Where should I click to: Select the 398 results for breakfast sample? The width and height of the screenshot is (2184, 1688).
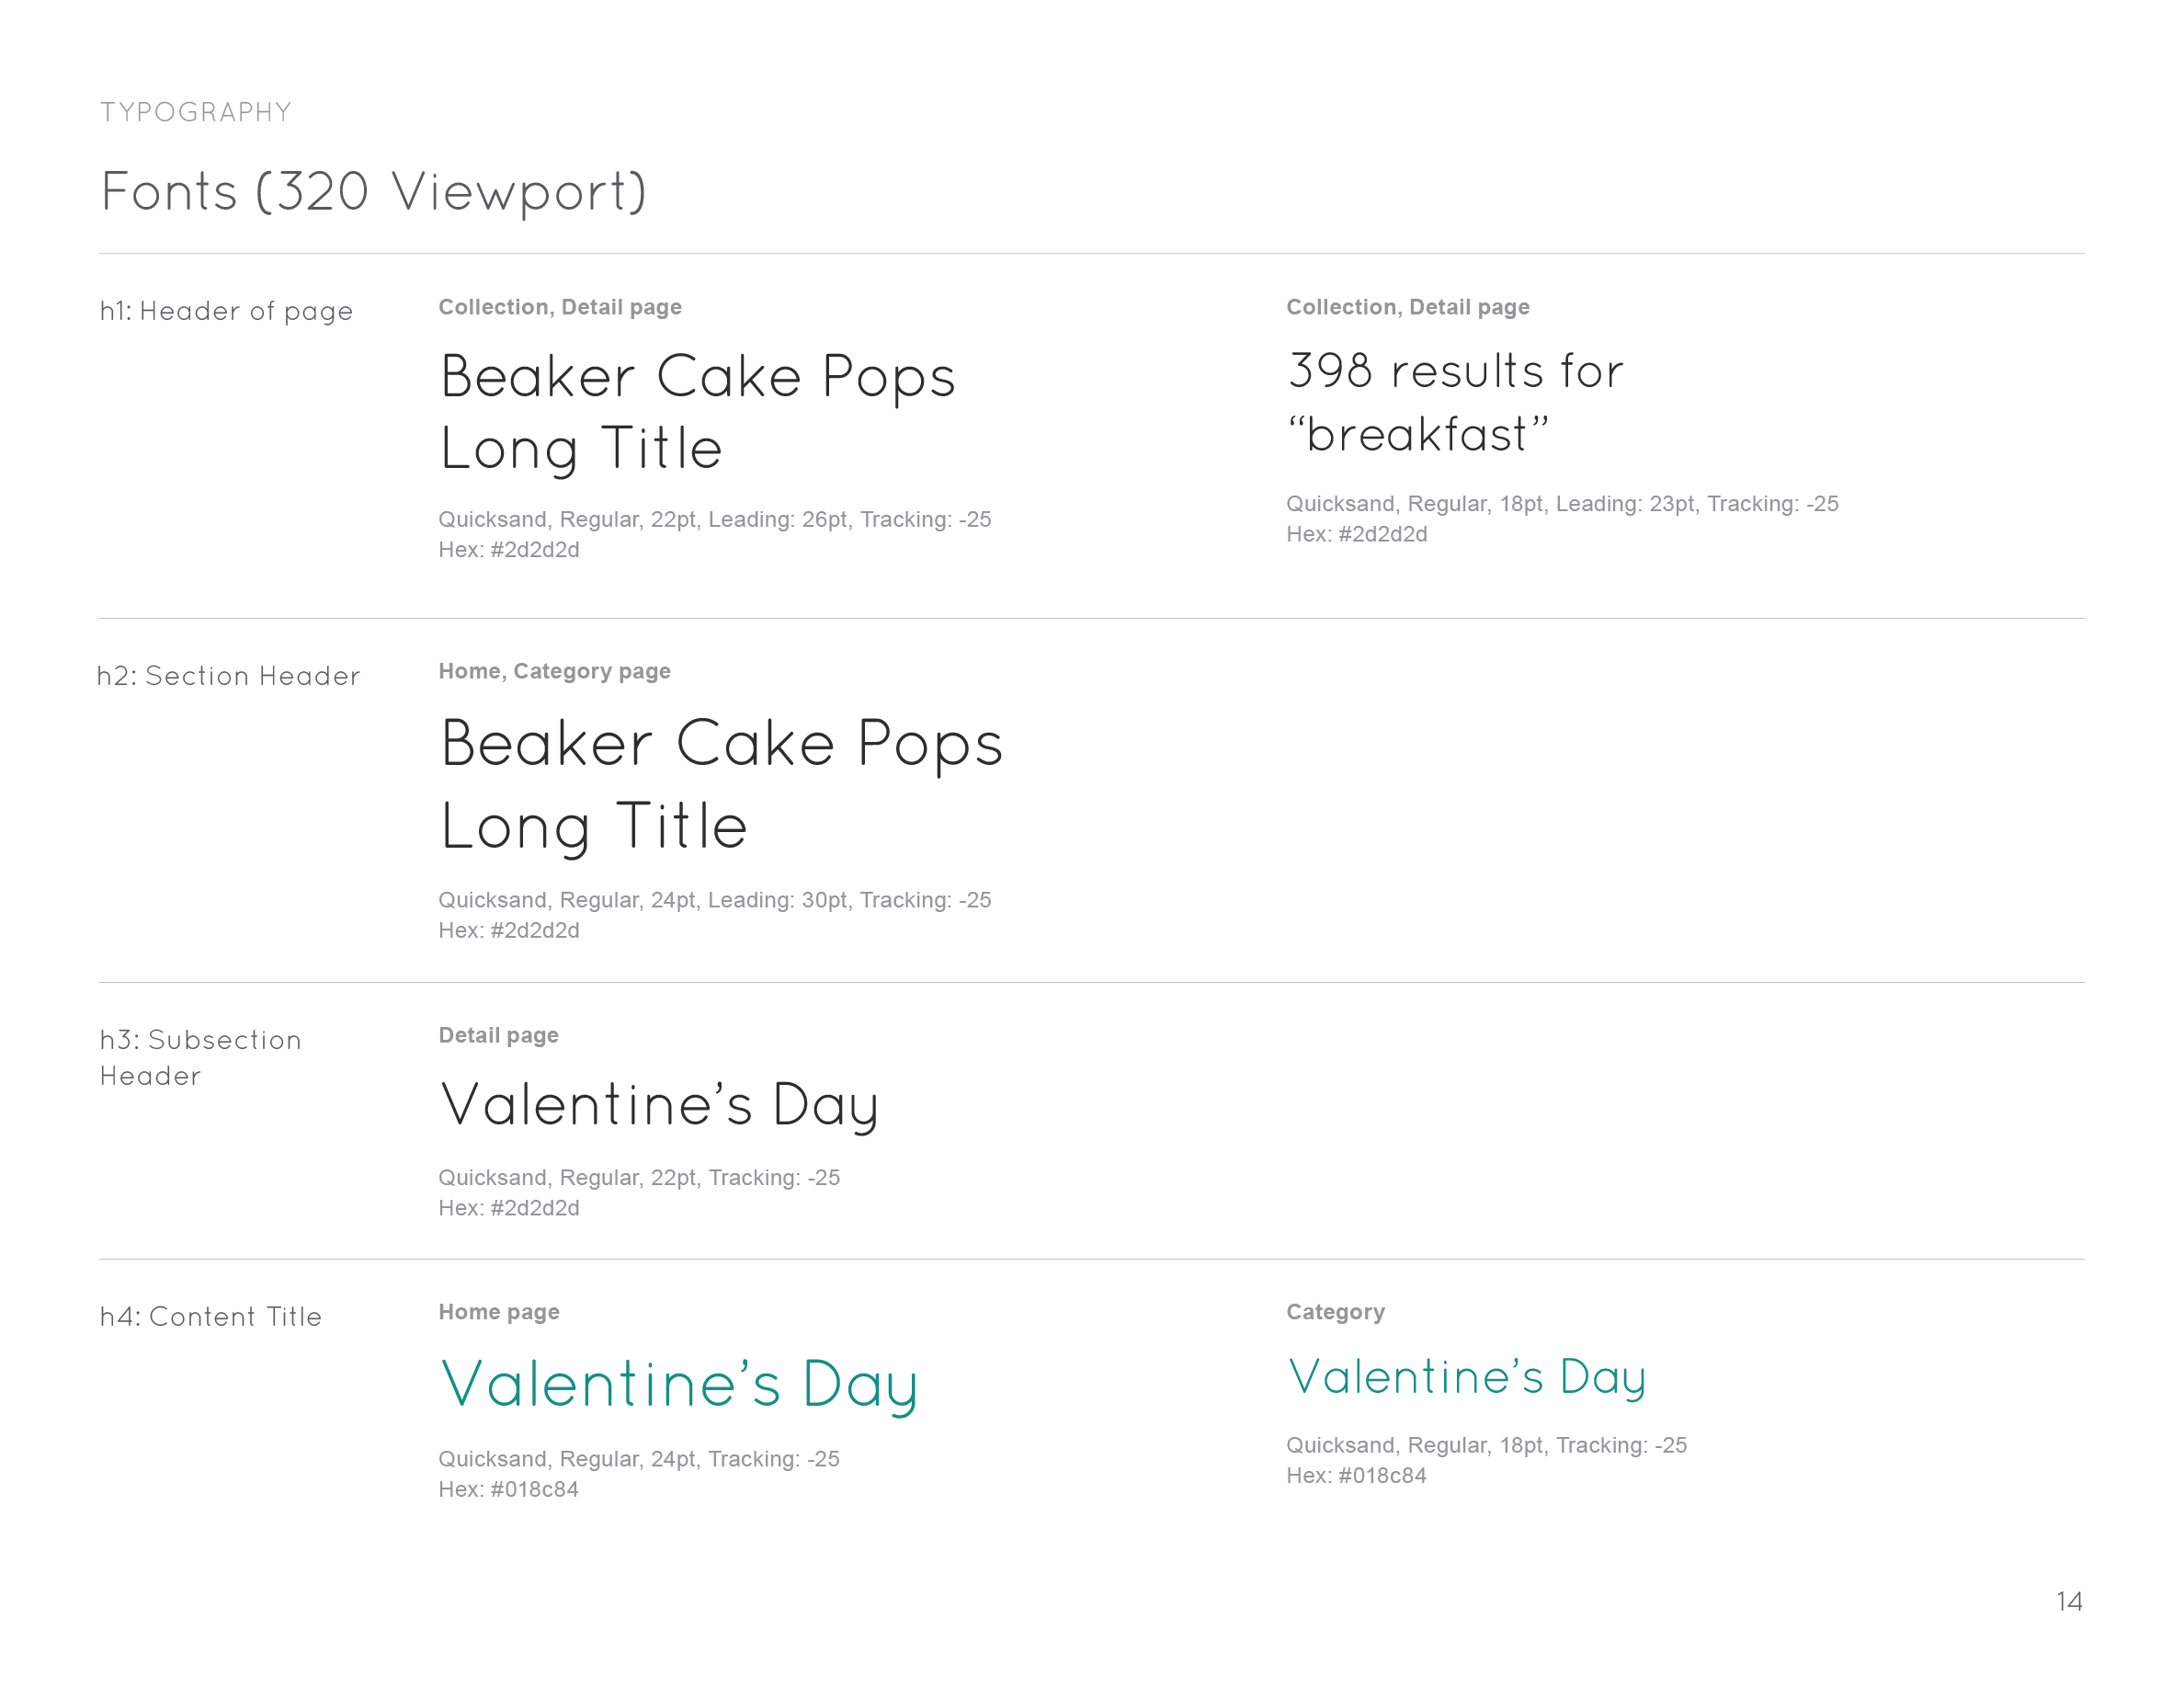click(x=1455, y=402)
